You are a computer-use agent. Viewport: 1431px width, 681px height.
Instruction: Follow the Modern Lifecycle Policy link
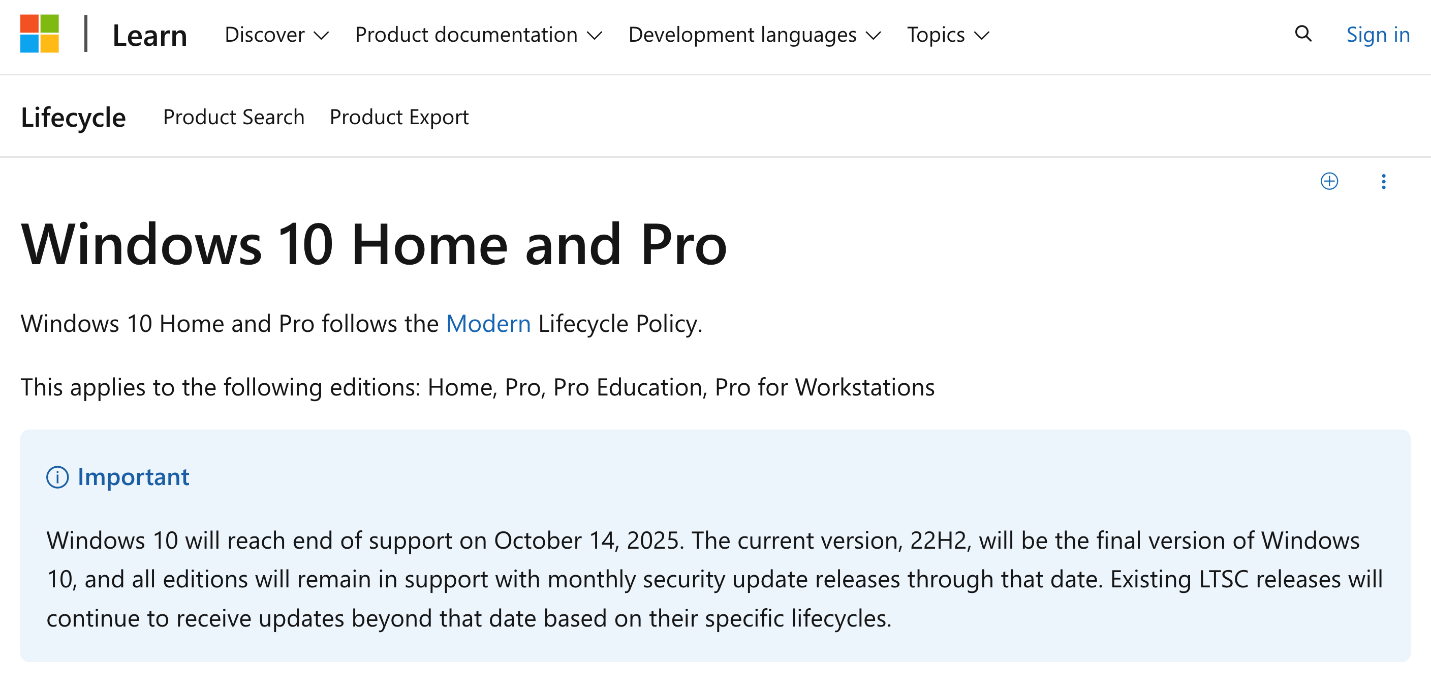click(x=488, y=324)
